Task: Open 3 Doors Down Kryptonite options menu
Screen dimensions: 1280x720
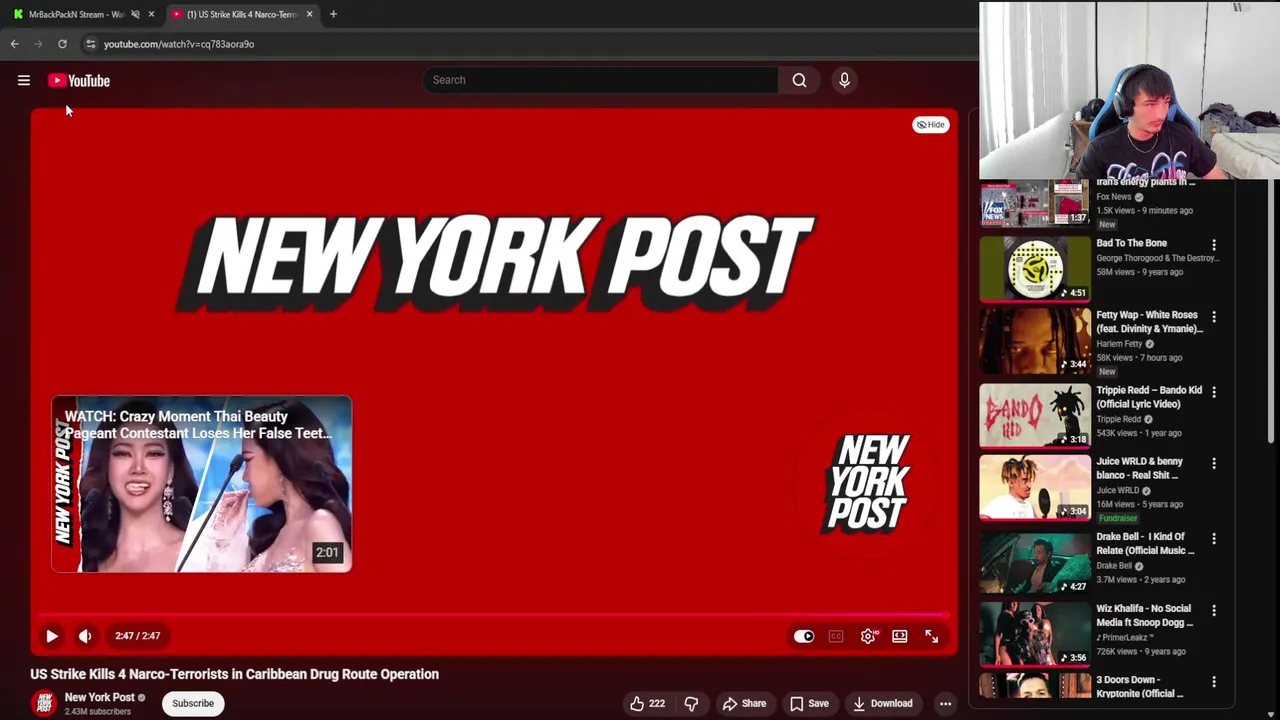Action: point(1214,681)
